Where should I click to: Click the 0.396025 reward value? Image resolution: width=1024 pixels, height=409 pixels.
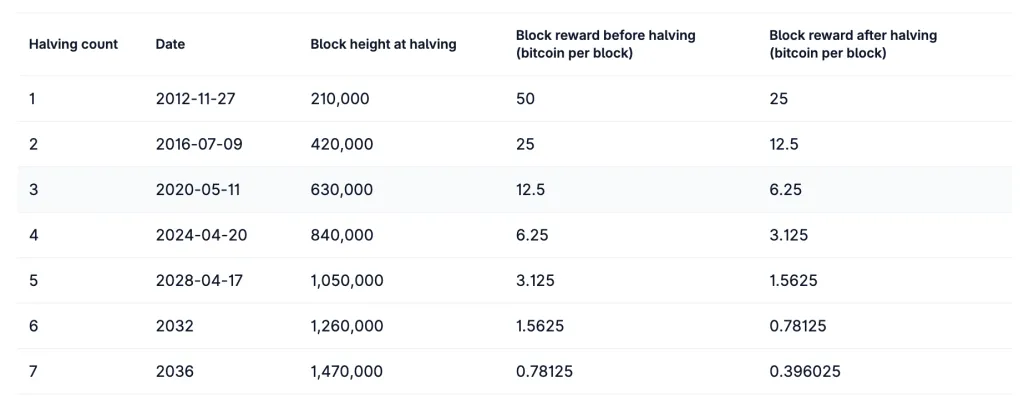click(x=805, y=372)
